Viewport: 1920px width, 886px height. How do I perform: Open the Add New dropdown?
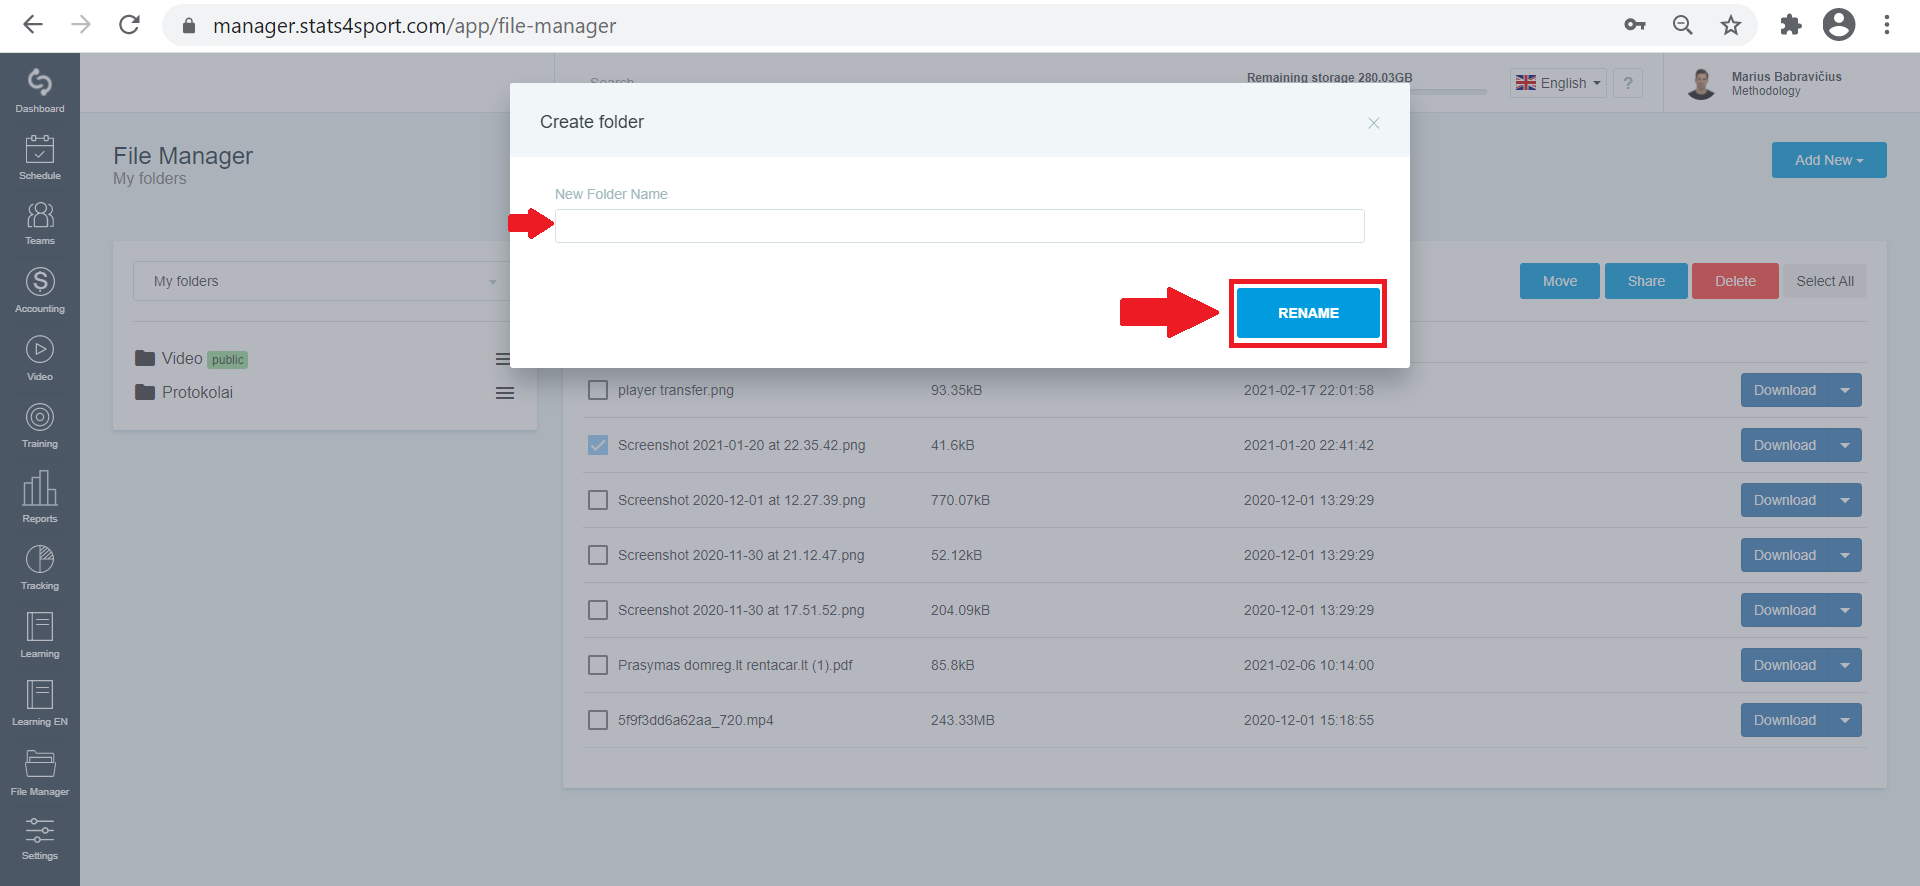(1829, 160)
